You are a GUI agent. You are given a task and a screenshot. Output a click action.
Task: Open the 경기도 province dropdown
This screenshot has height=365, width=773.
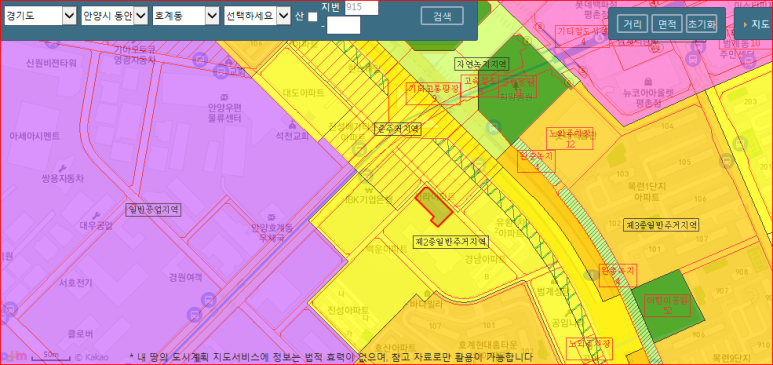[x=40, y=16]
